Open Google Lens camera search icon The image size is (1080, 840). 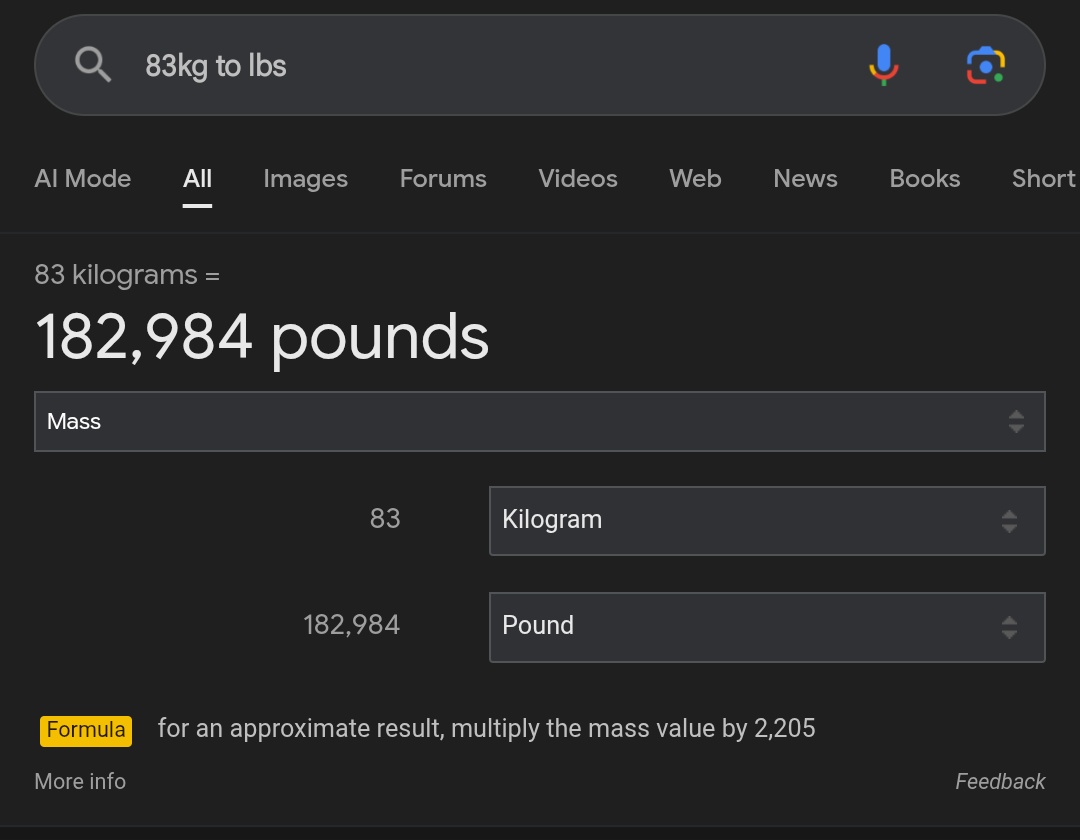986,65
